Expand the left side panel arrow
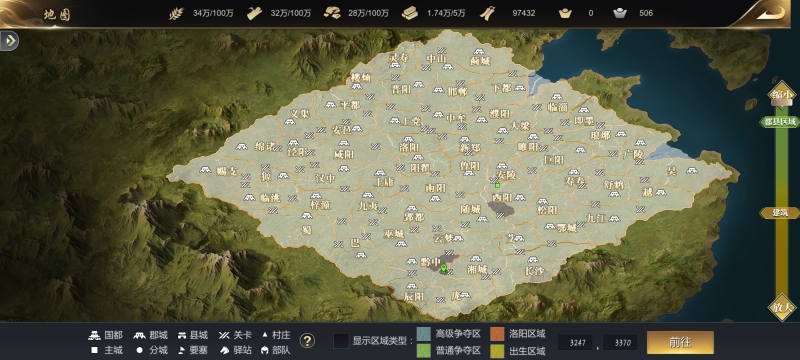 tap(10, 40)
